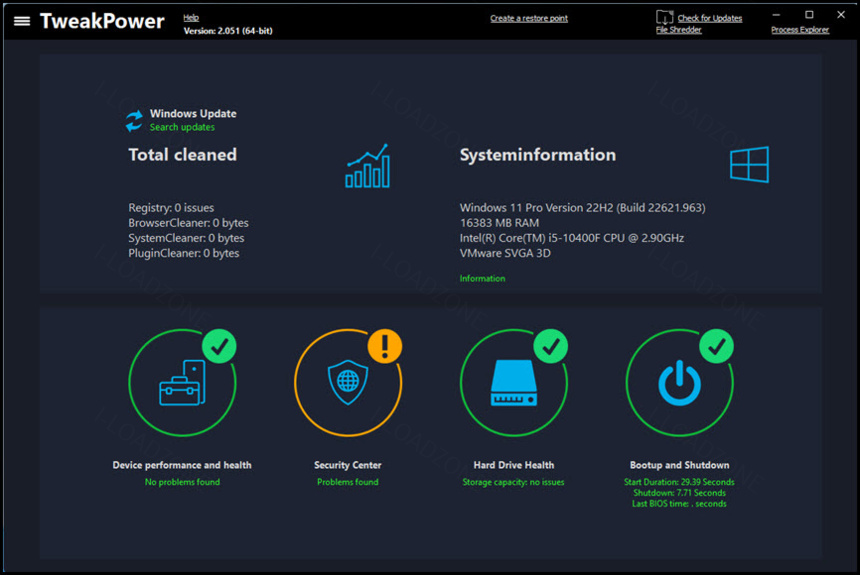The image size is (860, 575).
Task: Click VMware SVGA 3D line
Action: (505, 253)
